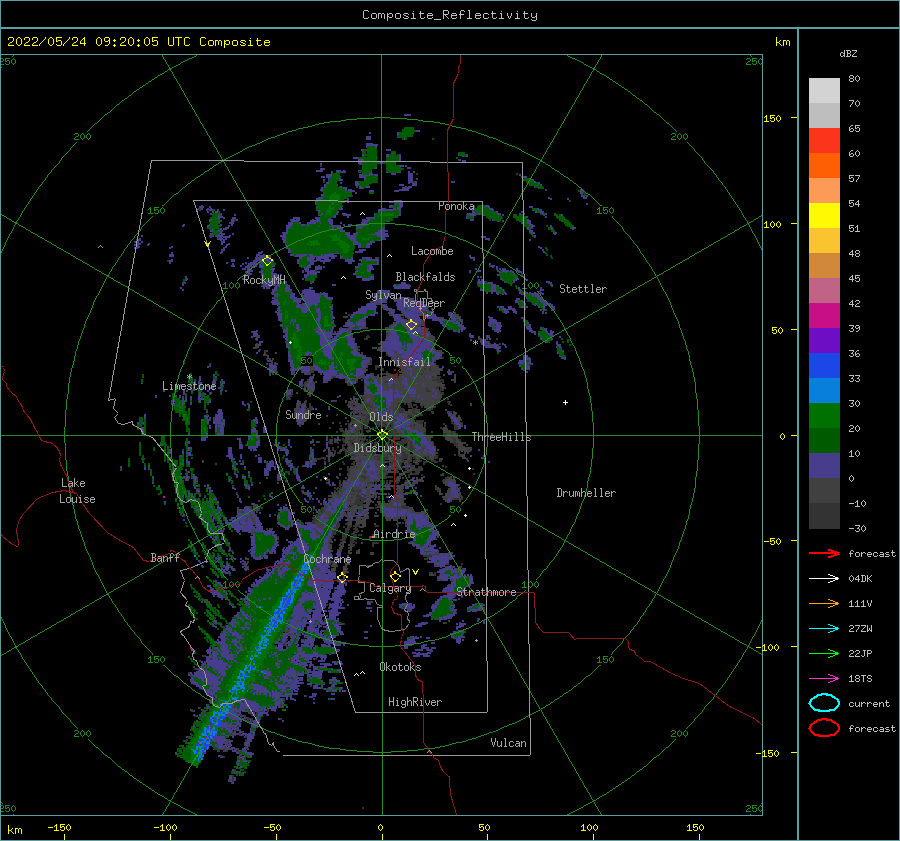
Task: Click the green 22JP arrow icon
Action: pos(824,653)
